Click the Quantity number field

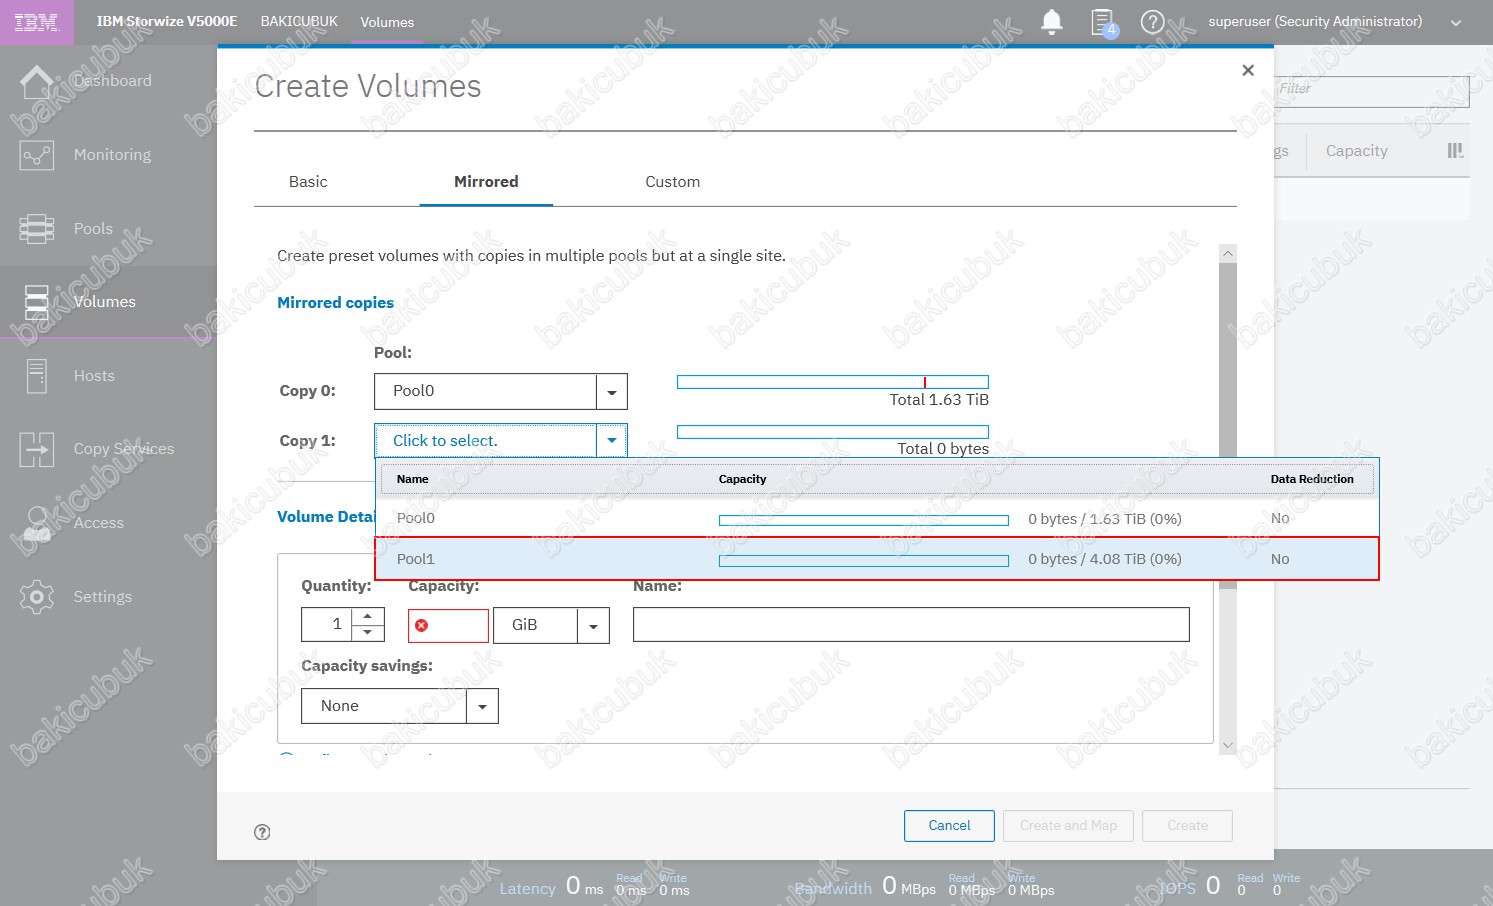[x=327, y=624]
